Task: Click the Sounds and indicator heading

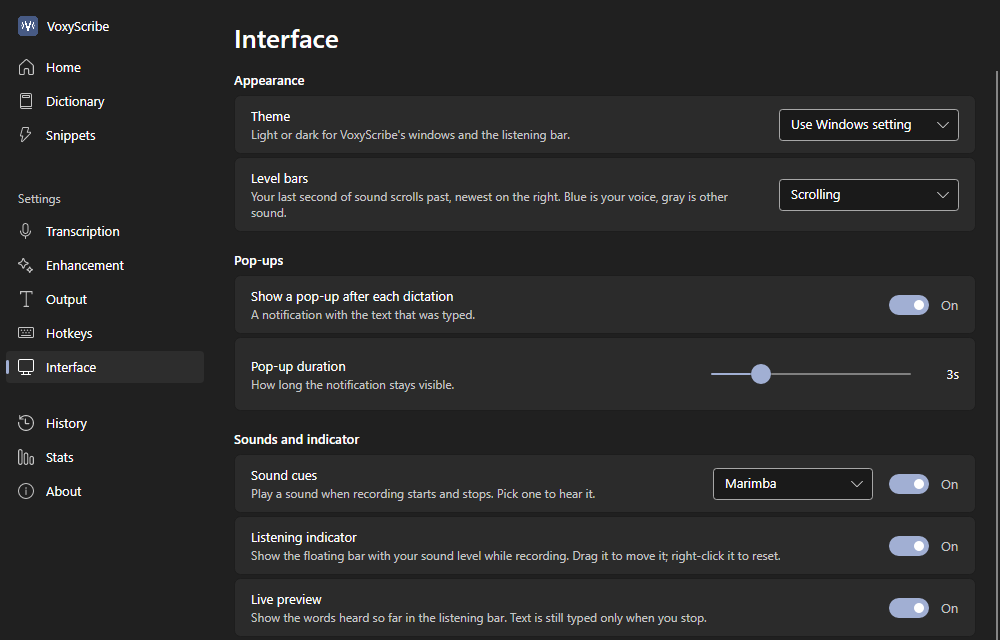Action: click(297, 439)
